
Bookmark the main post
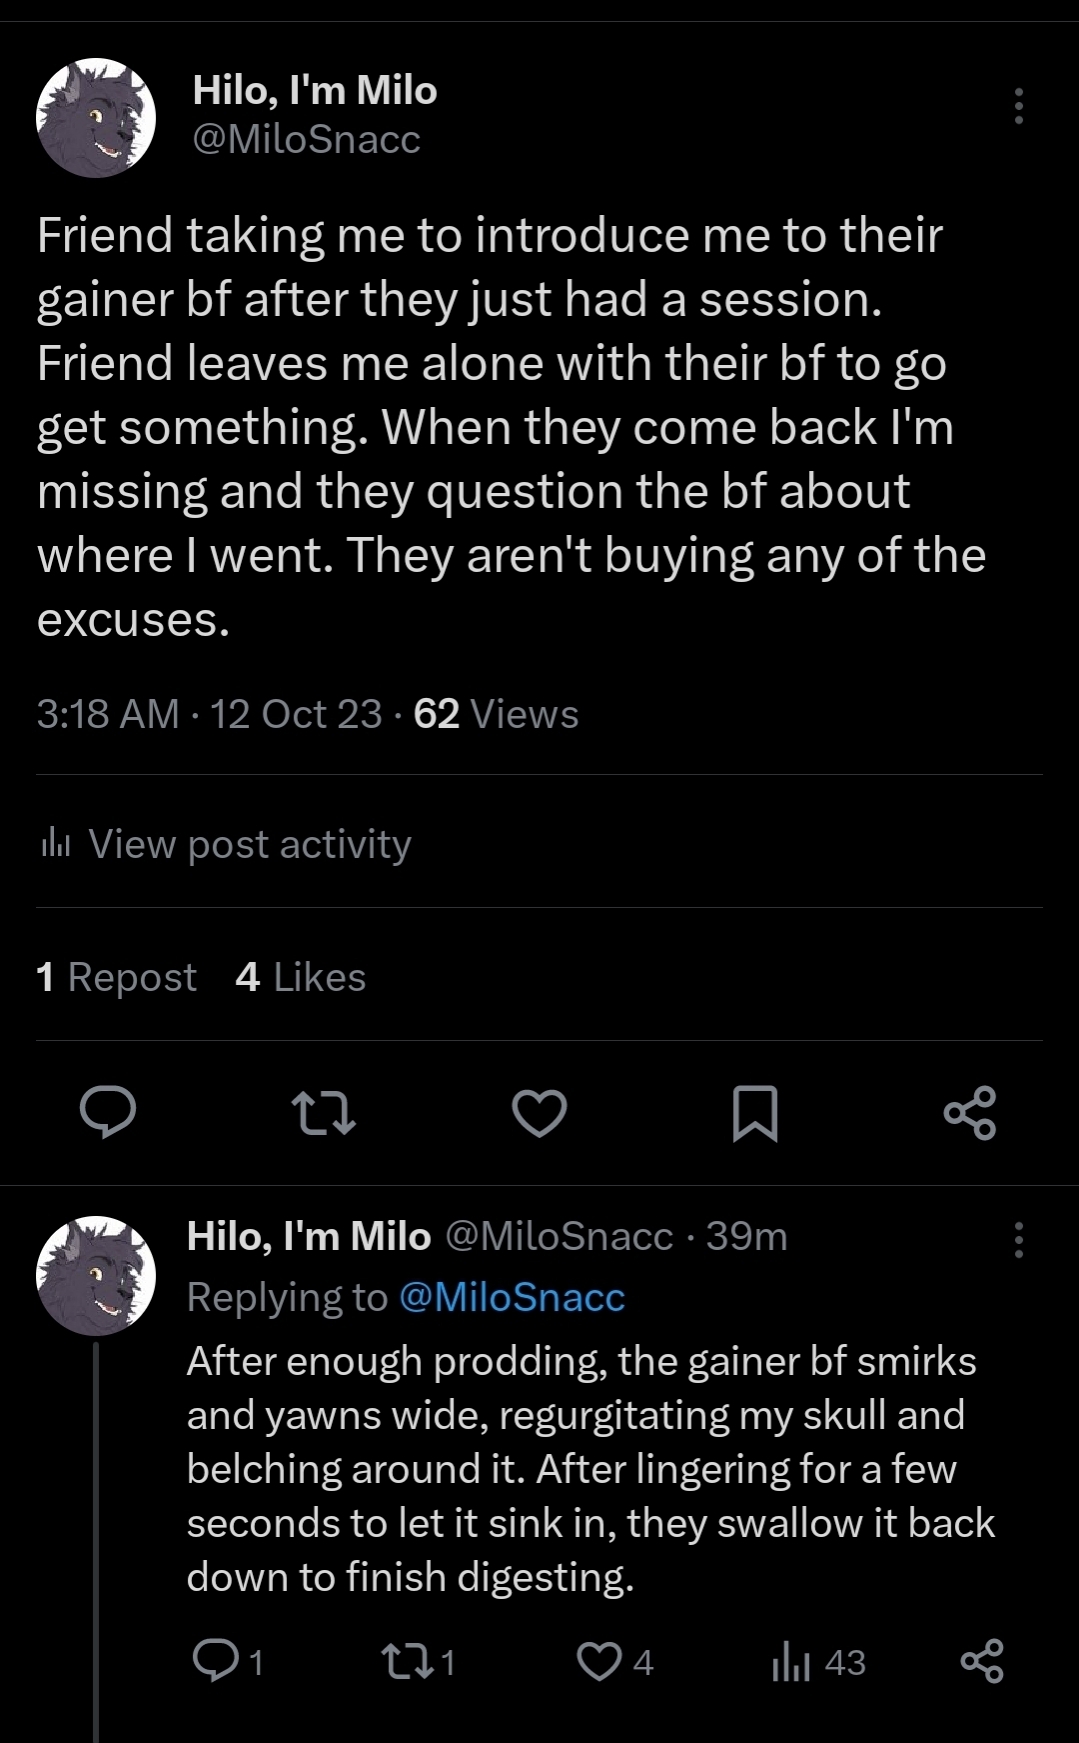(x=755, y=1113)
